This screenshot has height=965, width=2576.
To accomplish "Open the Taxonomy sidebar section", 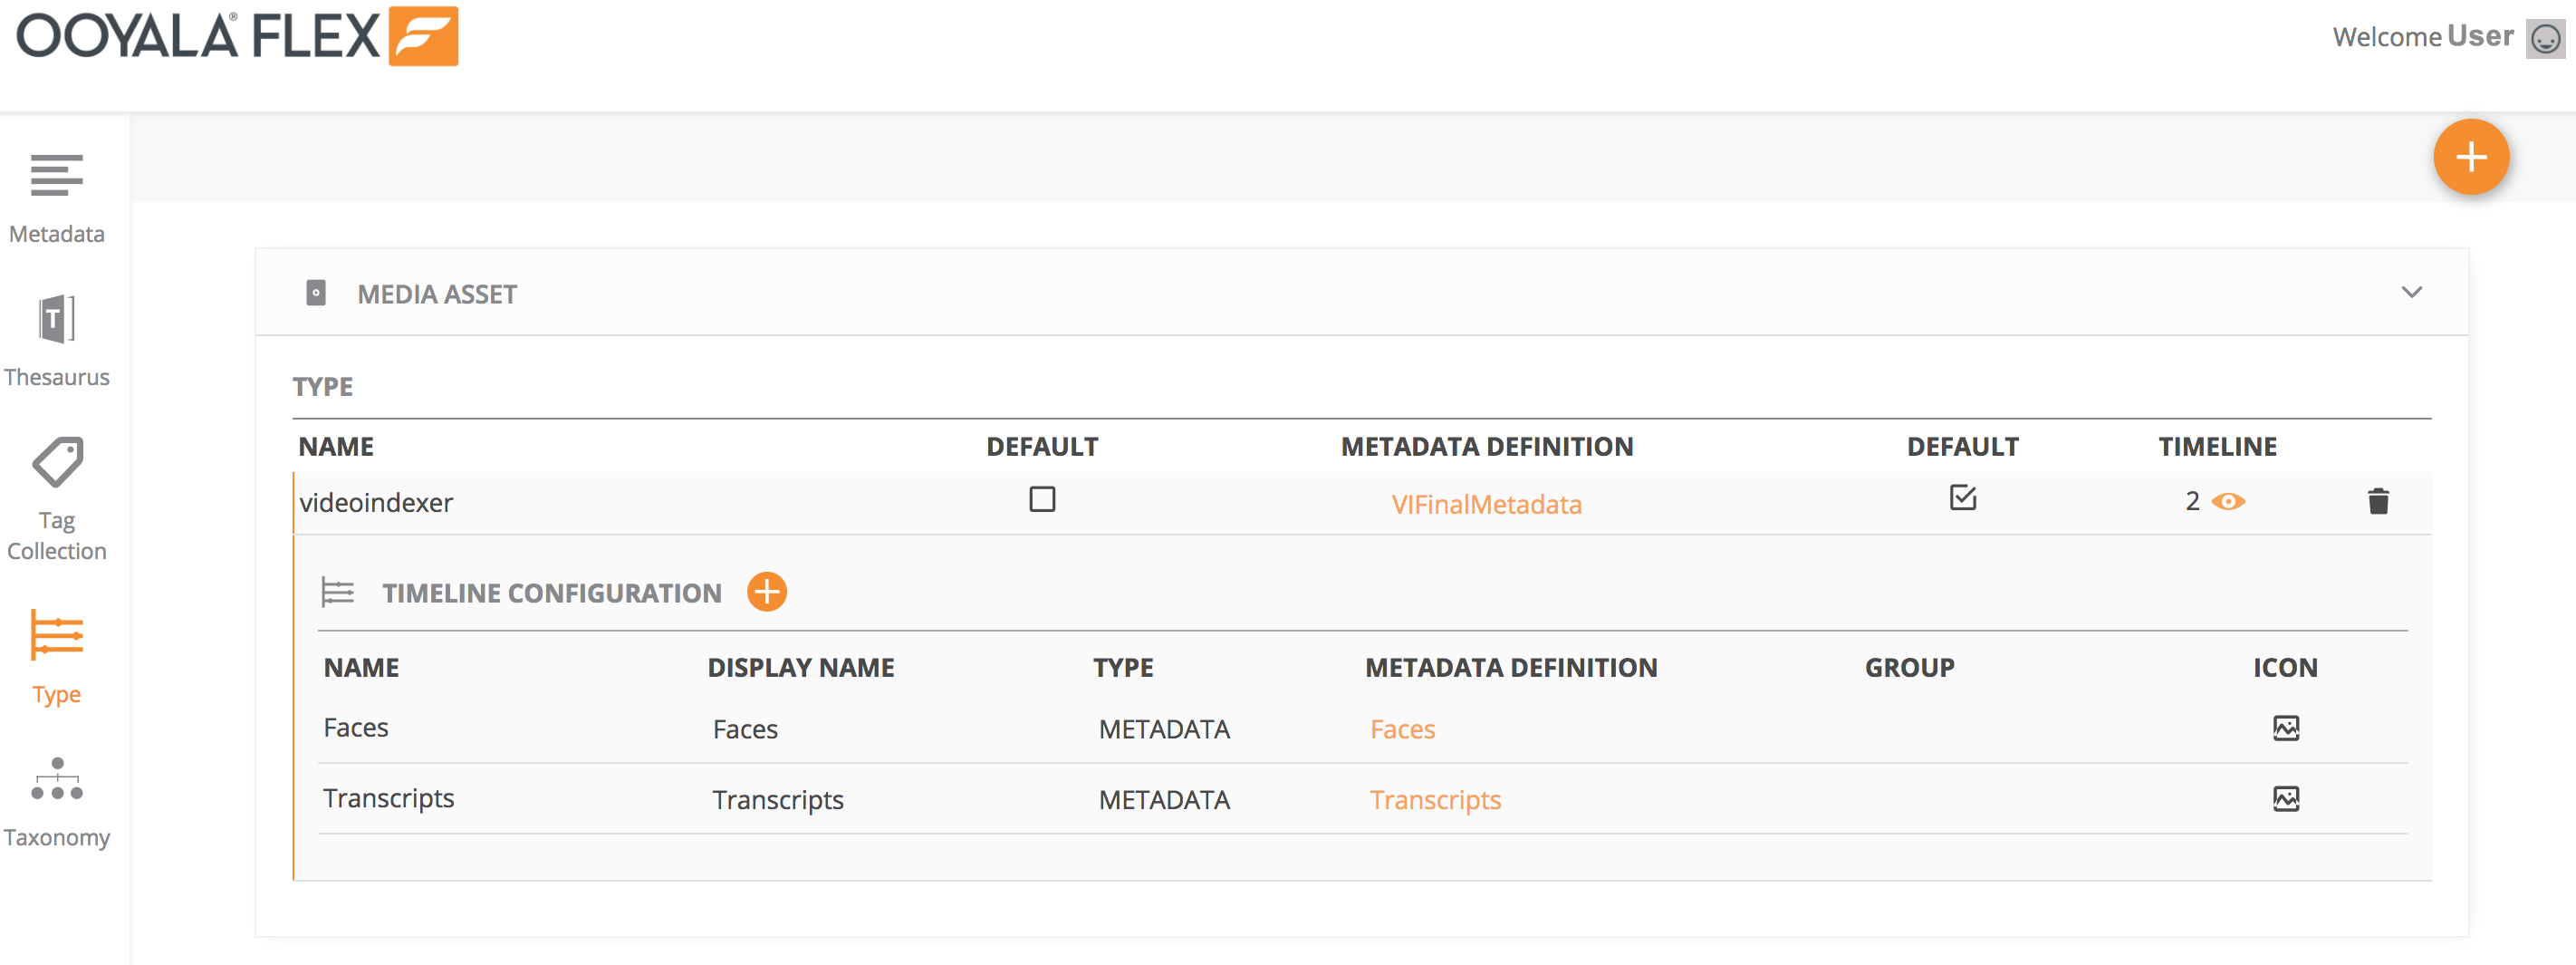I will 56,801.
